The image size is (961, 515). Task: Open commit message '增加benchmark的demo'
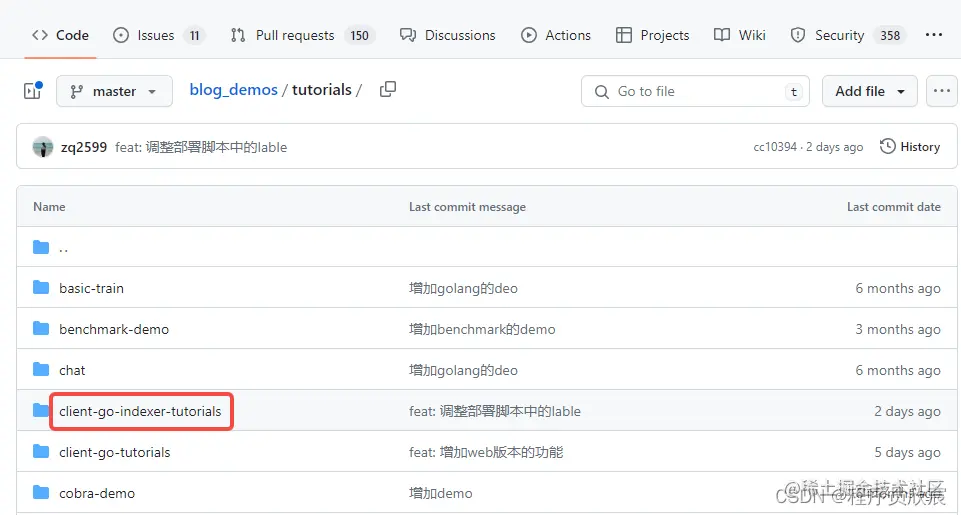coord(482,329)
